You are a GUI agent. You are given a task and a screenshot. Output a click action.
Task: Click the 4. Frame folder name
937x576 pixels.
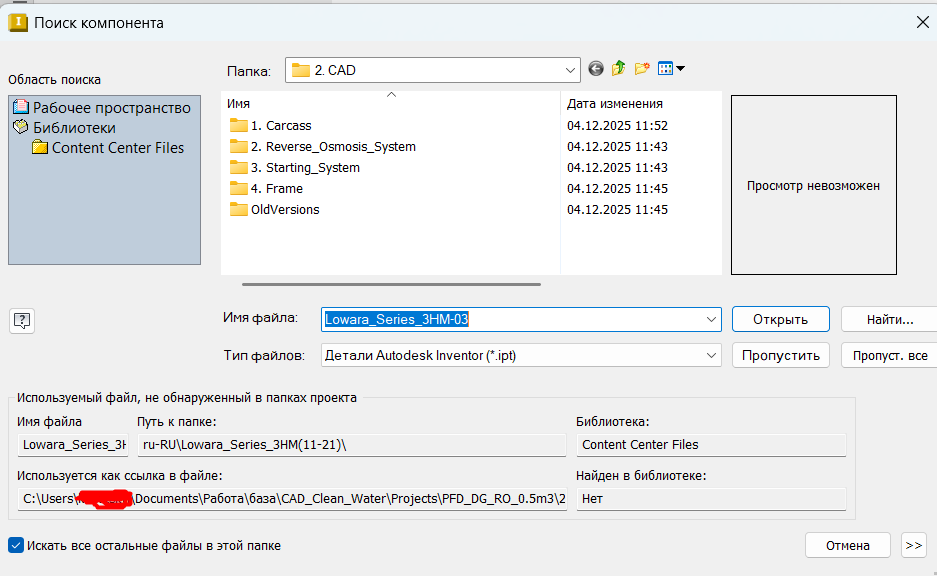click(277, 188)
